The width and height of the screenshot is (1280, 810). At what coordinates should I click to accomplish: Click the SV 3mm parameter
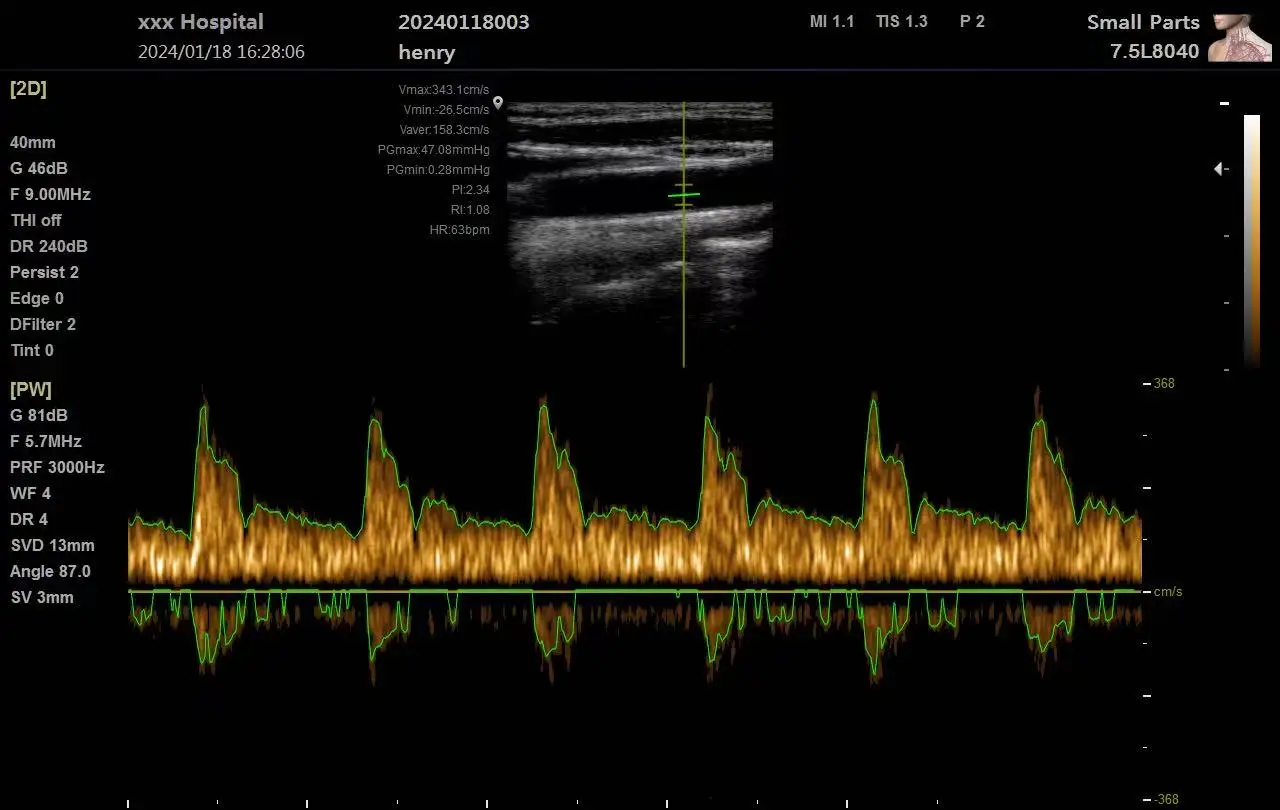tap(42, 598)
